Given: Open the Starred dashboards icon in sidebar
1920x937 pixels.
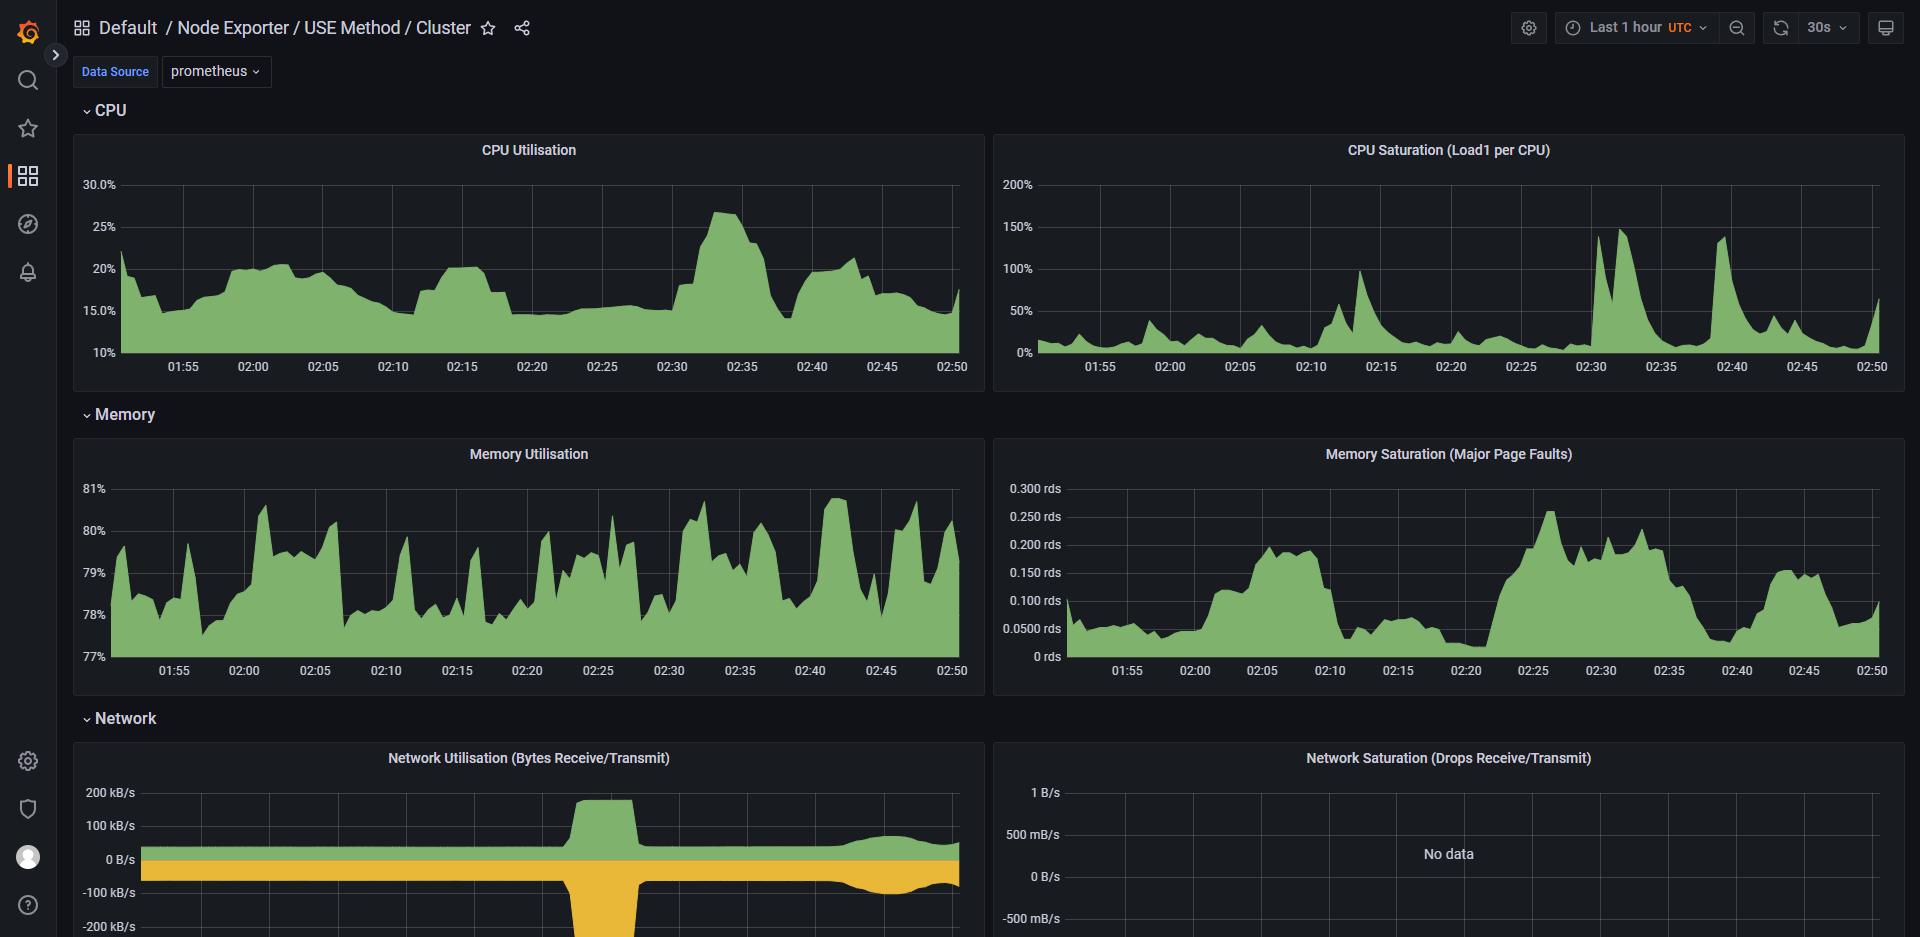Looking at the screenshot, I should [28, 128].
